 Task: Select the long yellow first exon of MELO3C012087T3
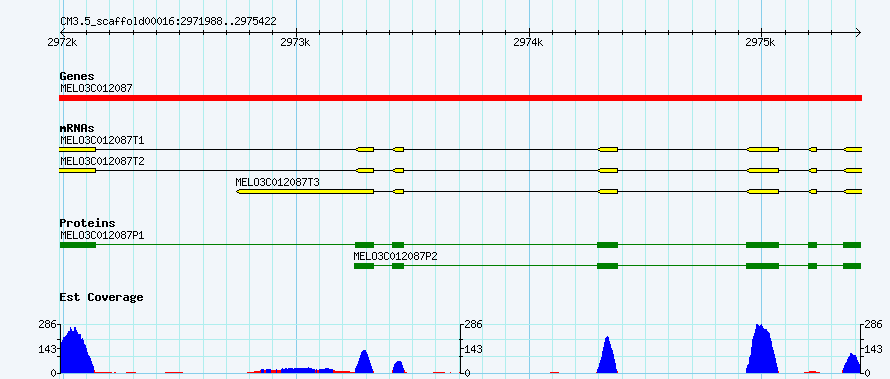(305, 192)
